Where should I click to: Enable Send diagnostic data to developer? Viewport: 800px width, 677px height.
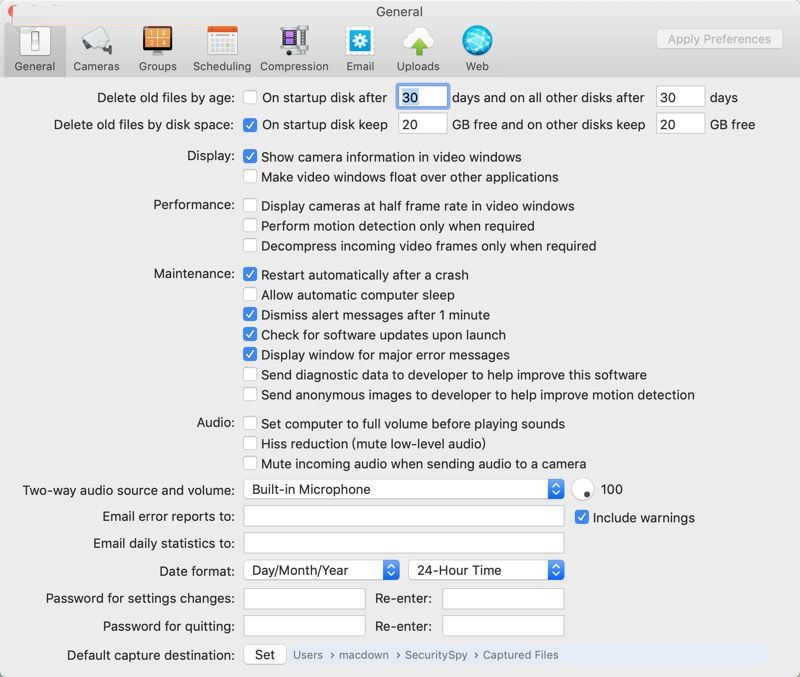coord(250,374)
